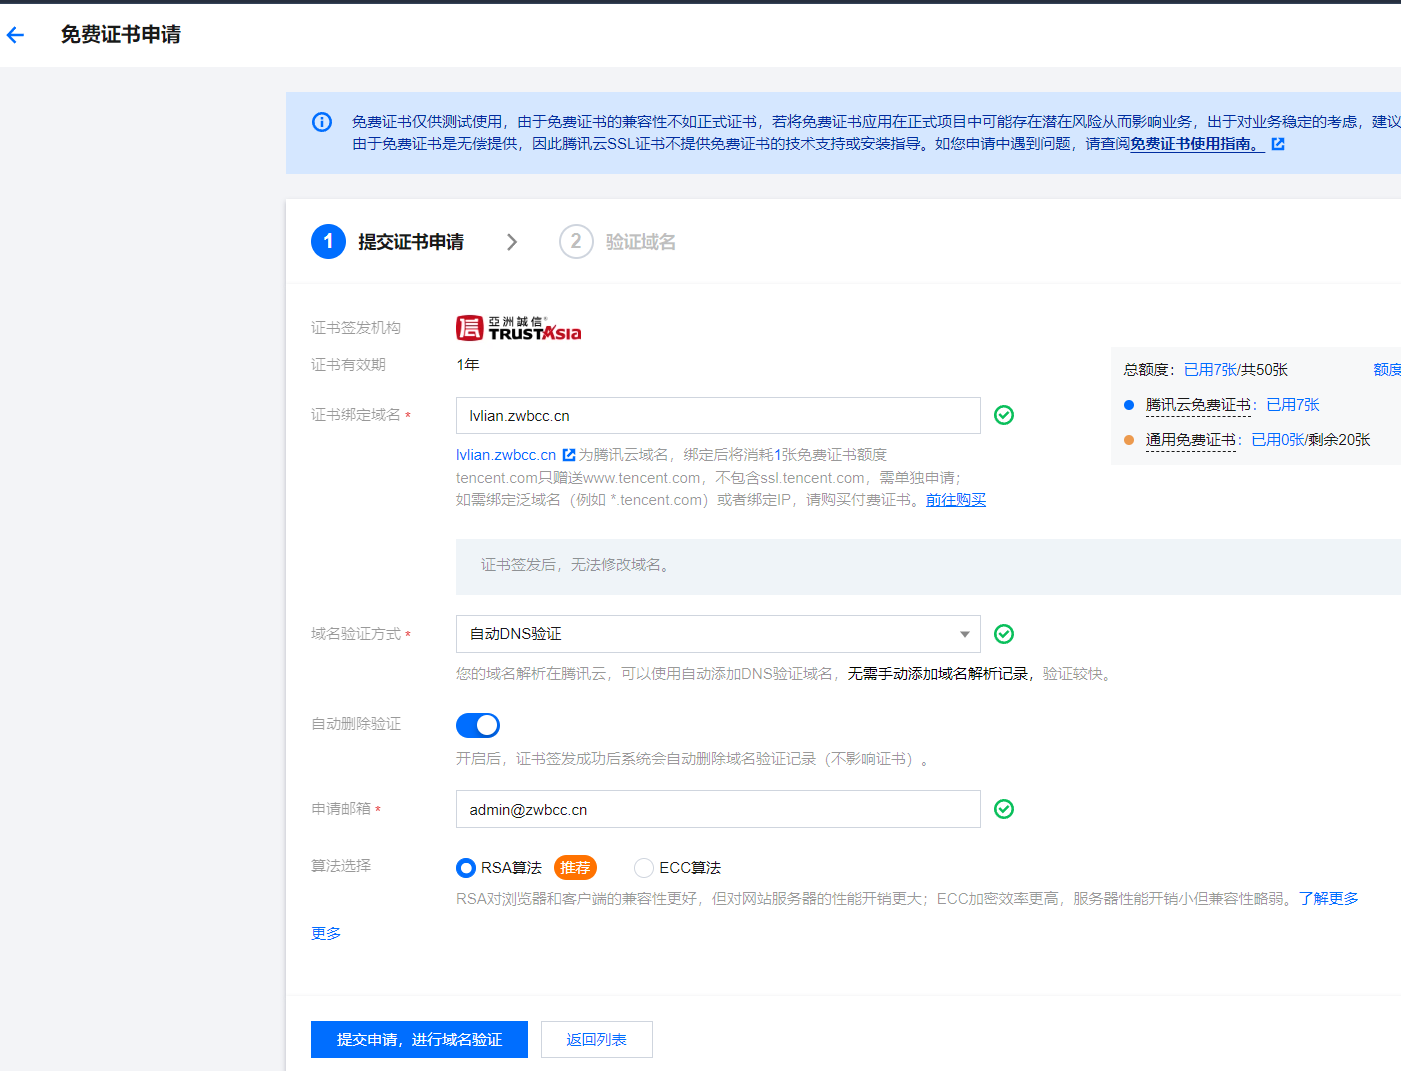Click green checkmark beside DNS verification dropdown
1401x1071 pixels.
(1004, 634)
